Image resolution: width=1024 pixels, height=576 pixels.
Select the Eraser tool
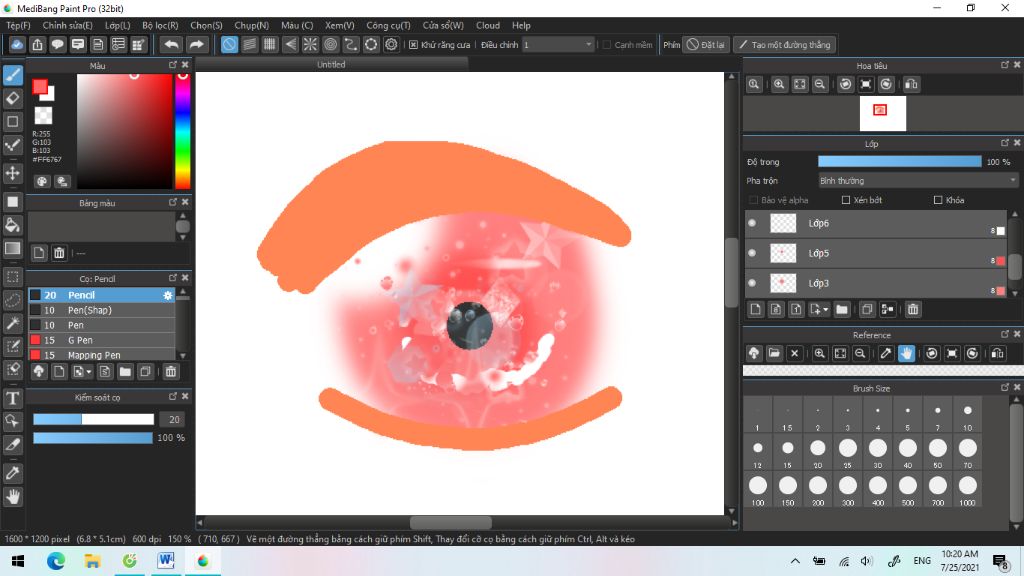click(x=13, y=99)
